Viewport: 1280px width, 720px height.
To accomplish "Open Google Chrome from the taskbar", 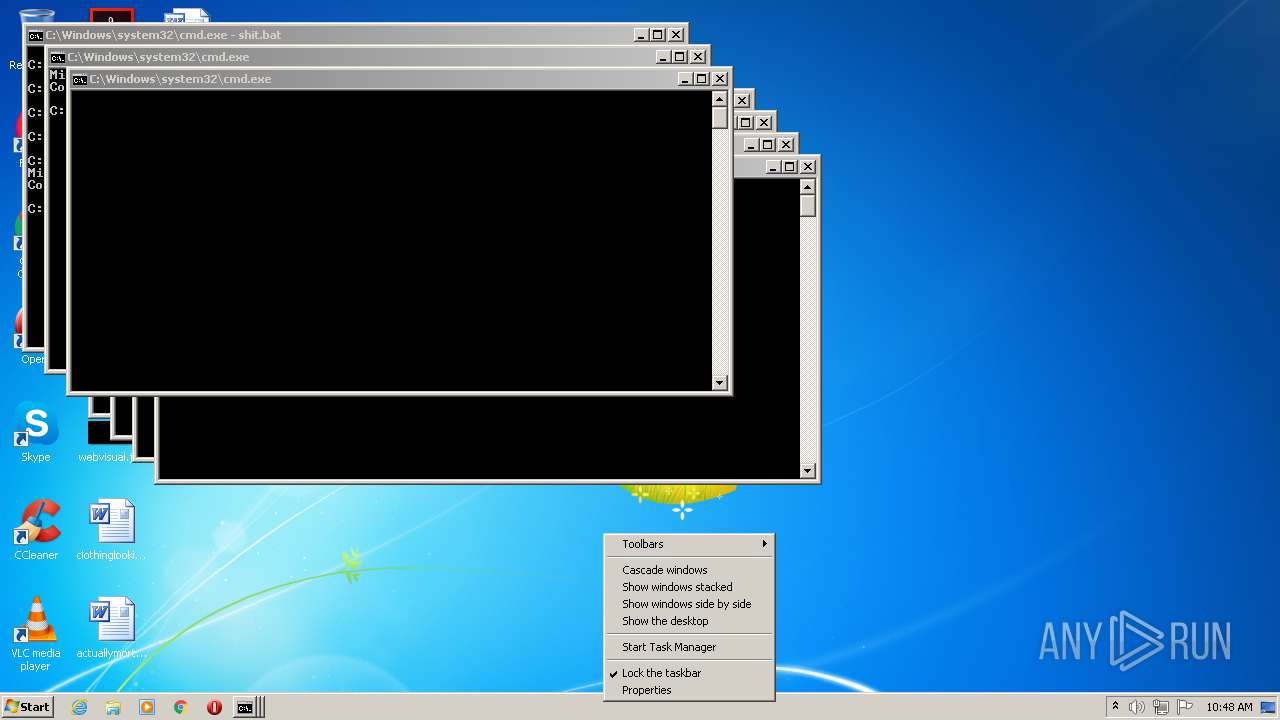I will click(x=181, y=707).
